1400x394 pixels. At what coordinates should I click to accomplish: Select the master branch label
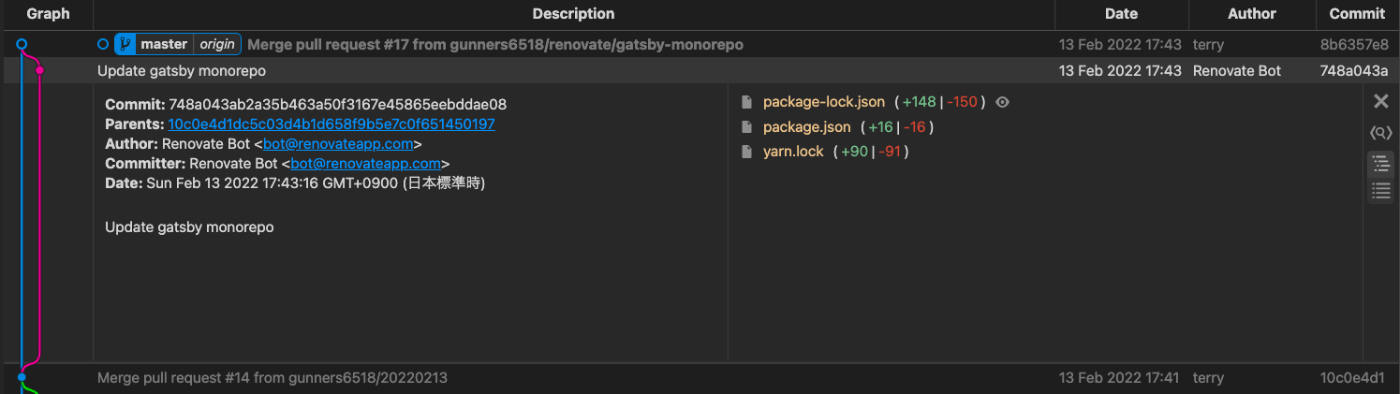pyautogui.click(x=164, y=45)
